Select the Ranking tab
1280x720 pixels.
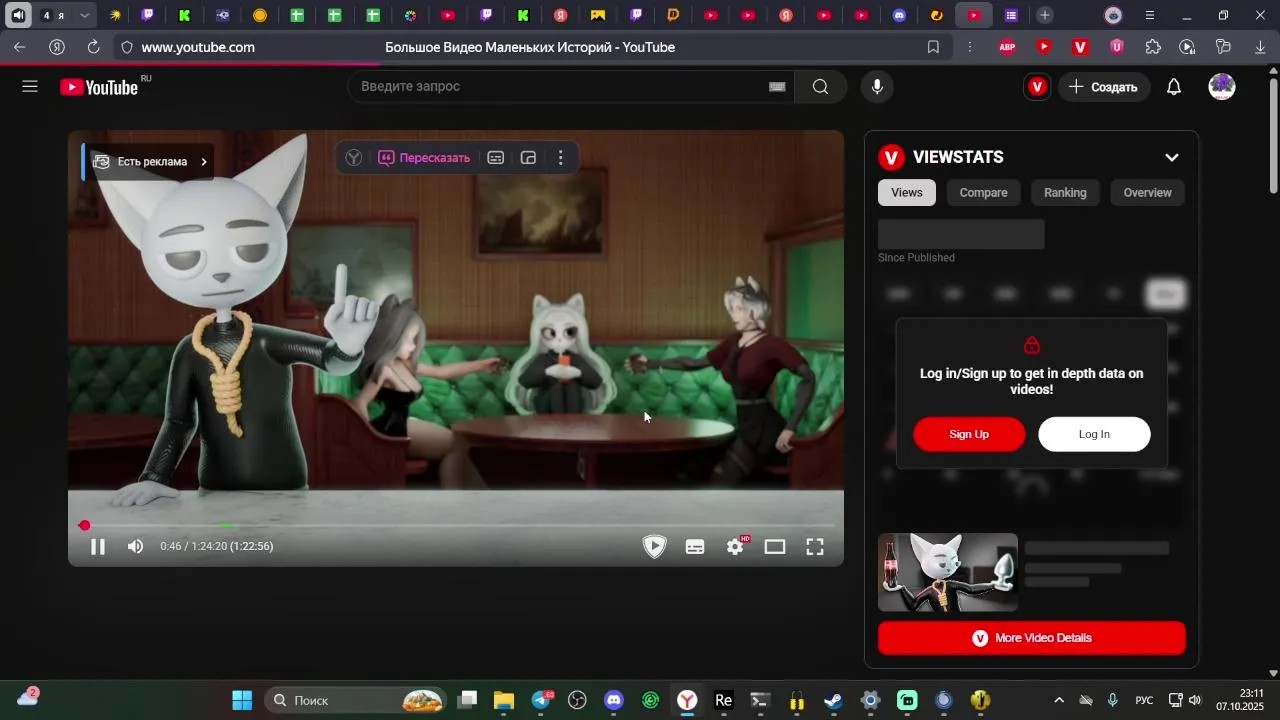coord(1065,193)
